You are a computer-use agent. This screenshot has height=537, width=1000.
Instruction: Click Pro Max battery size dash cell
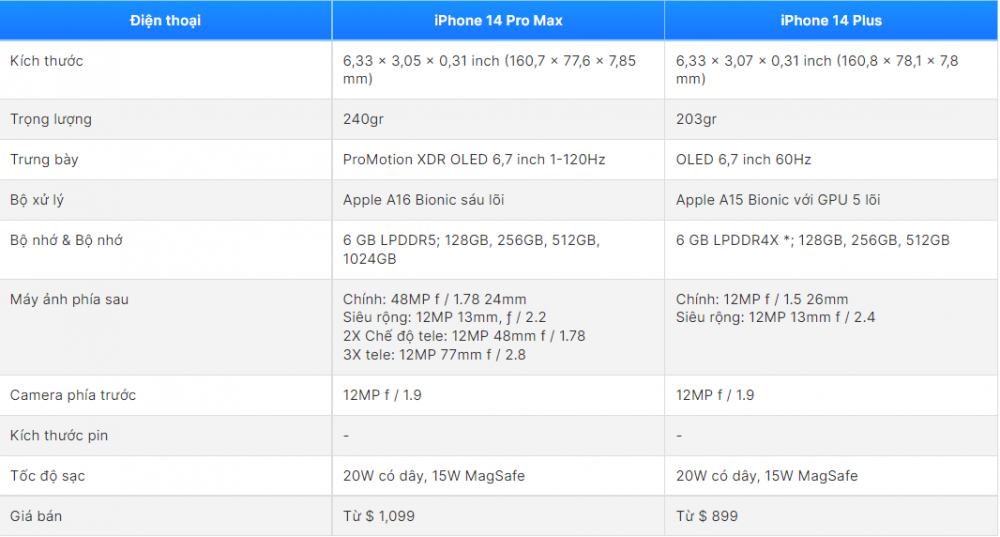pos(498,436)
